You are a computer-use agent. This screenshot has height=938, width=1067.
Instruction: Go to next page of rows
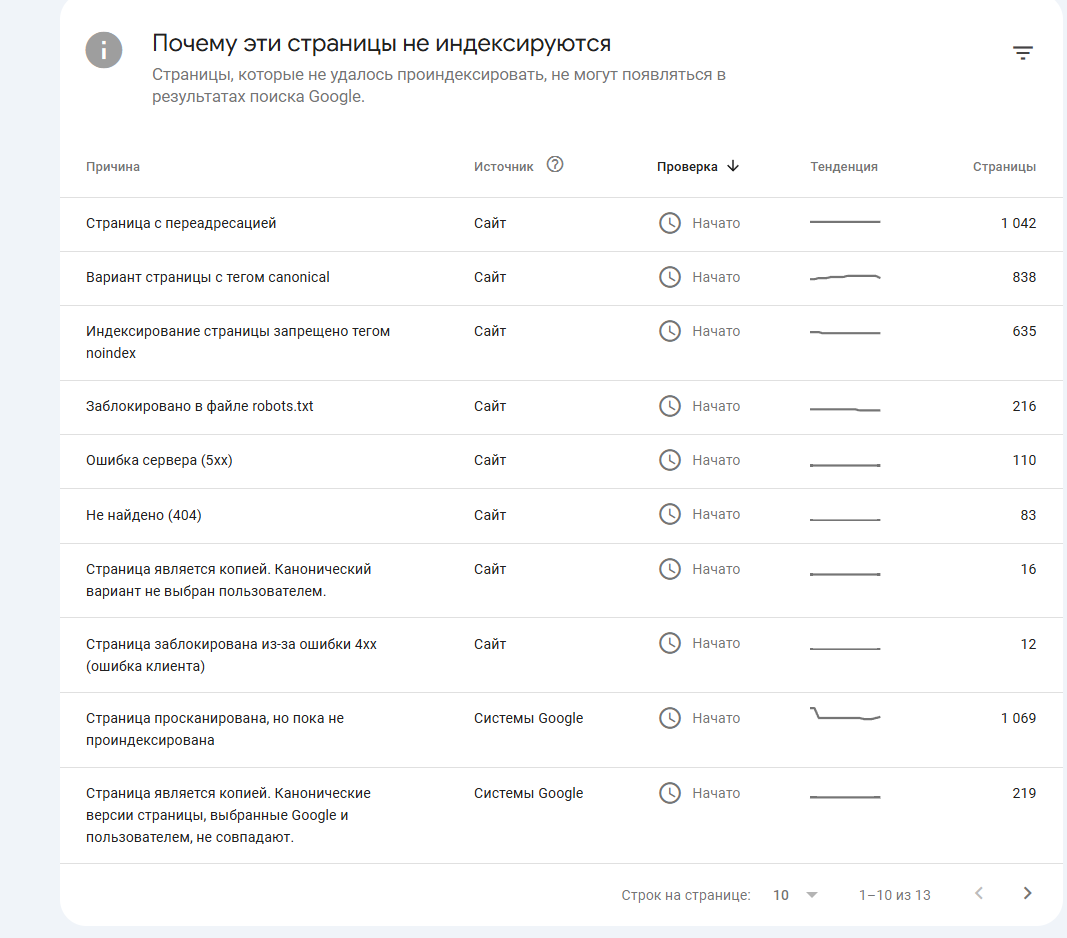click(x=1027, y=894)
